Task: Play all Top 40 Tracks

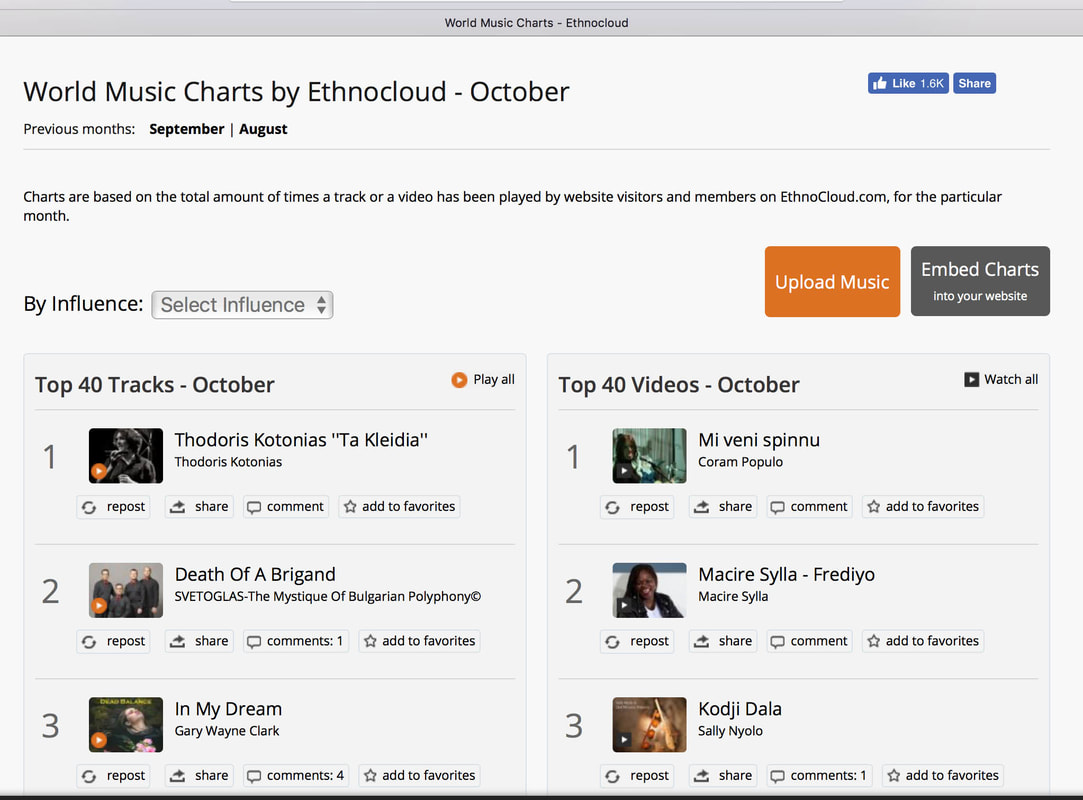Action: tap(483, 379)
